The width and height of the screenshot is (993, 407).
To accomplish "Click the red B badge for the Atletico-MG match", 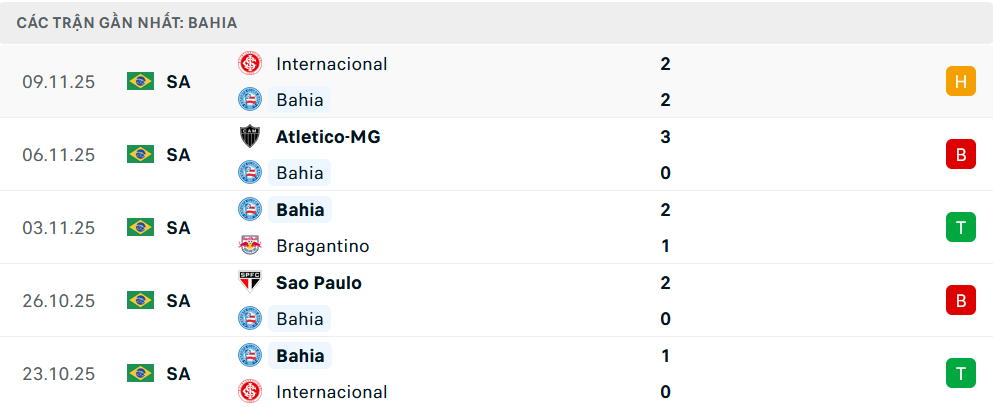I will (x=960, y=155).
